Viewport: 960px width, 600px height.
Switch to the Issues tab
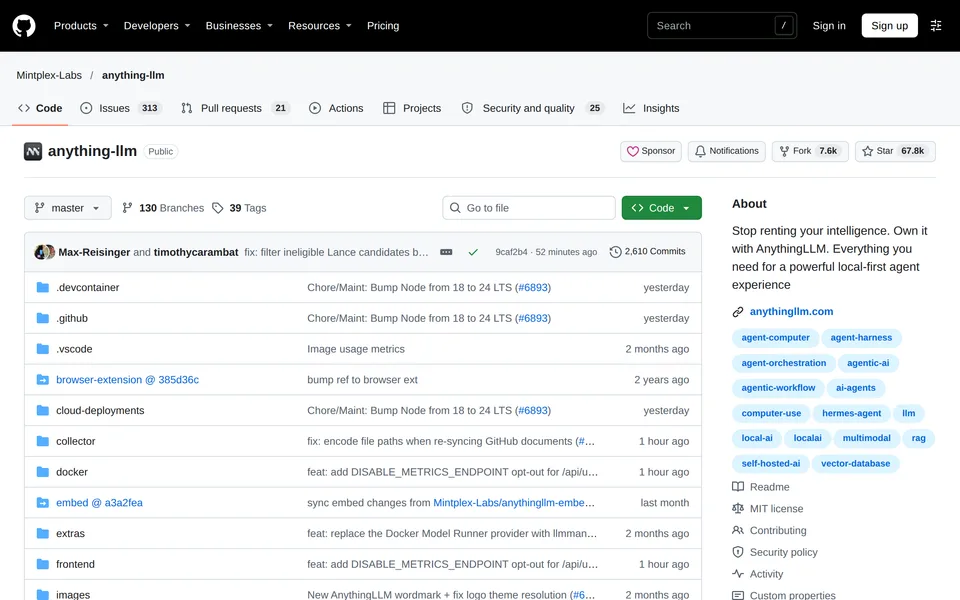pyautogui.click(x=120, y=108)
